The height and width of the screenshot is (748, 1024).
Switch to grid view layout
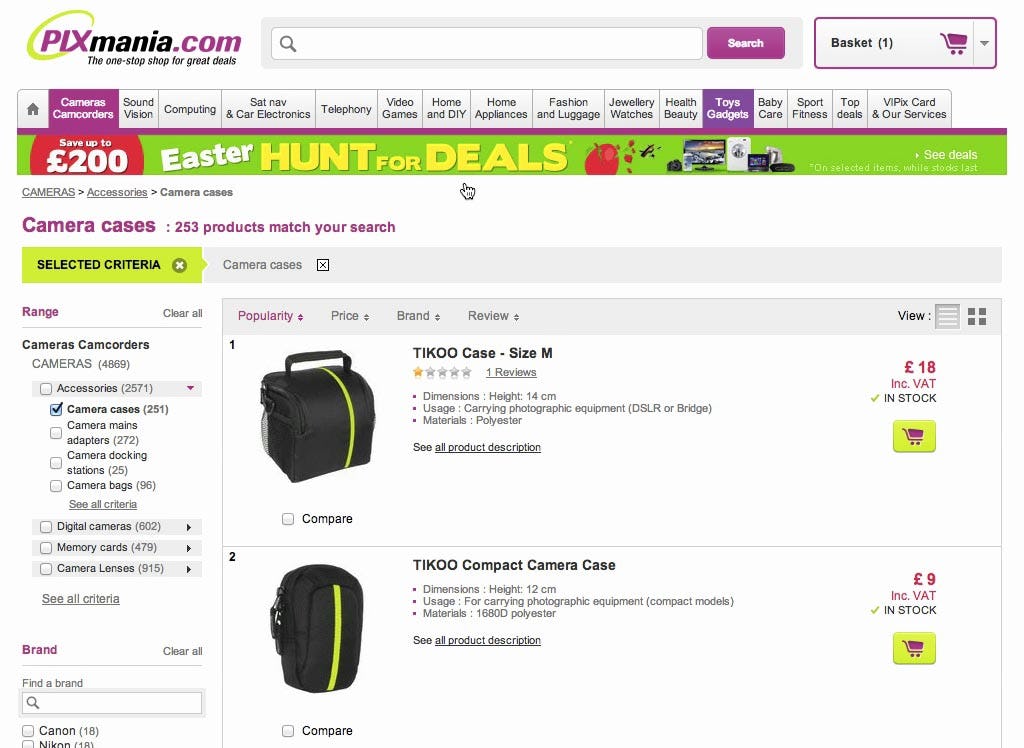[x=977, y=316]
